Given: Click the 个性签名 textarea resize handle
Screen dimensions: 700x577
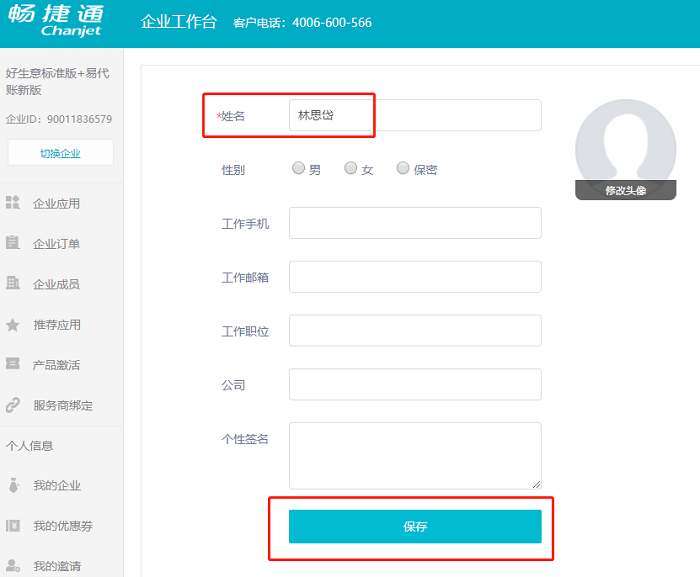Looking at the screenshot, I should coord(537,485).
